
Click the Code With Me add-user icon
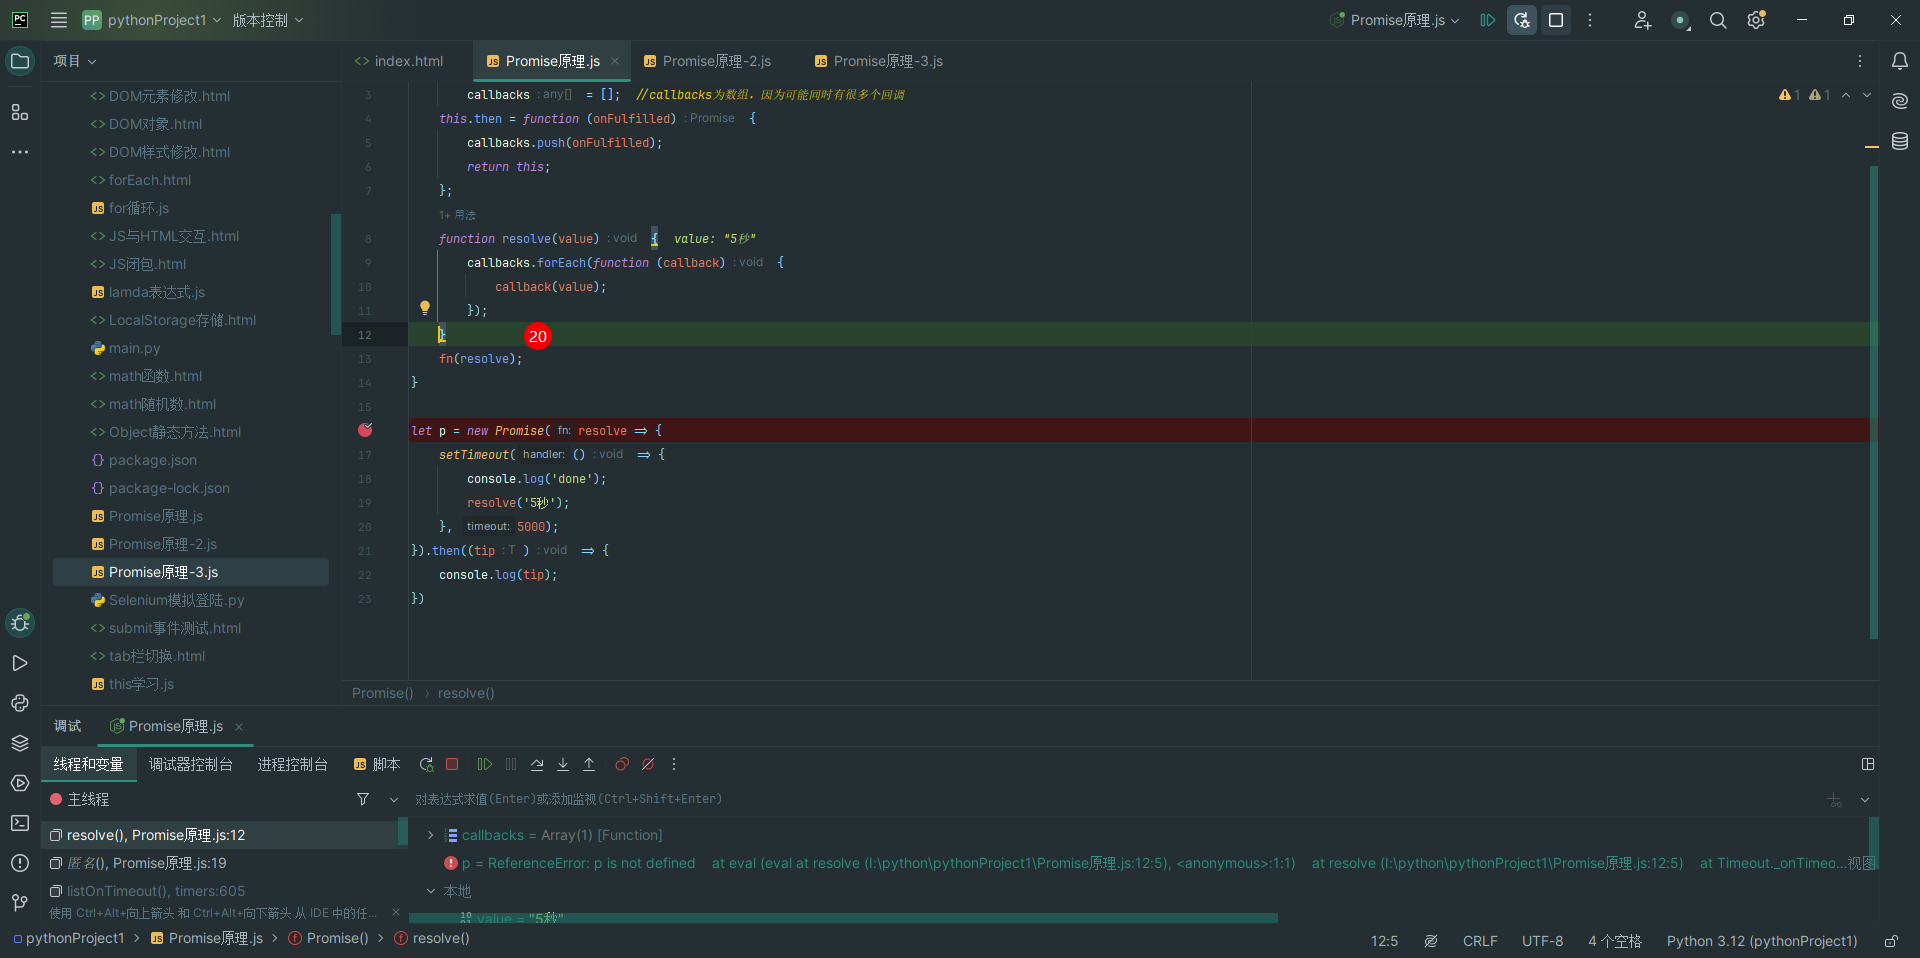[1642, 20]
